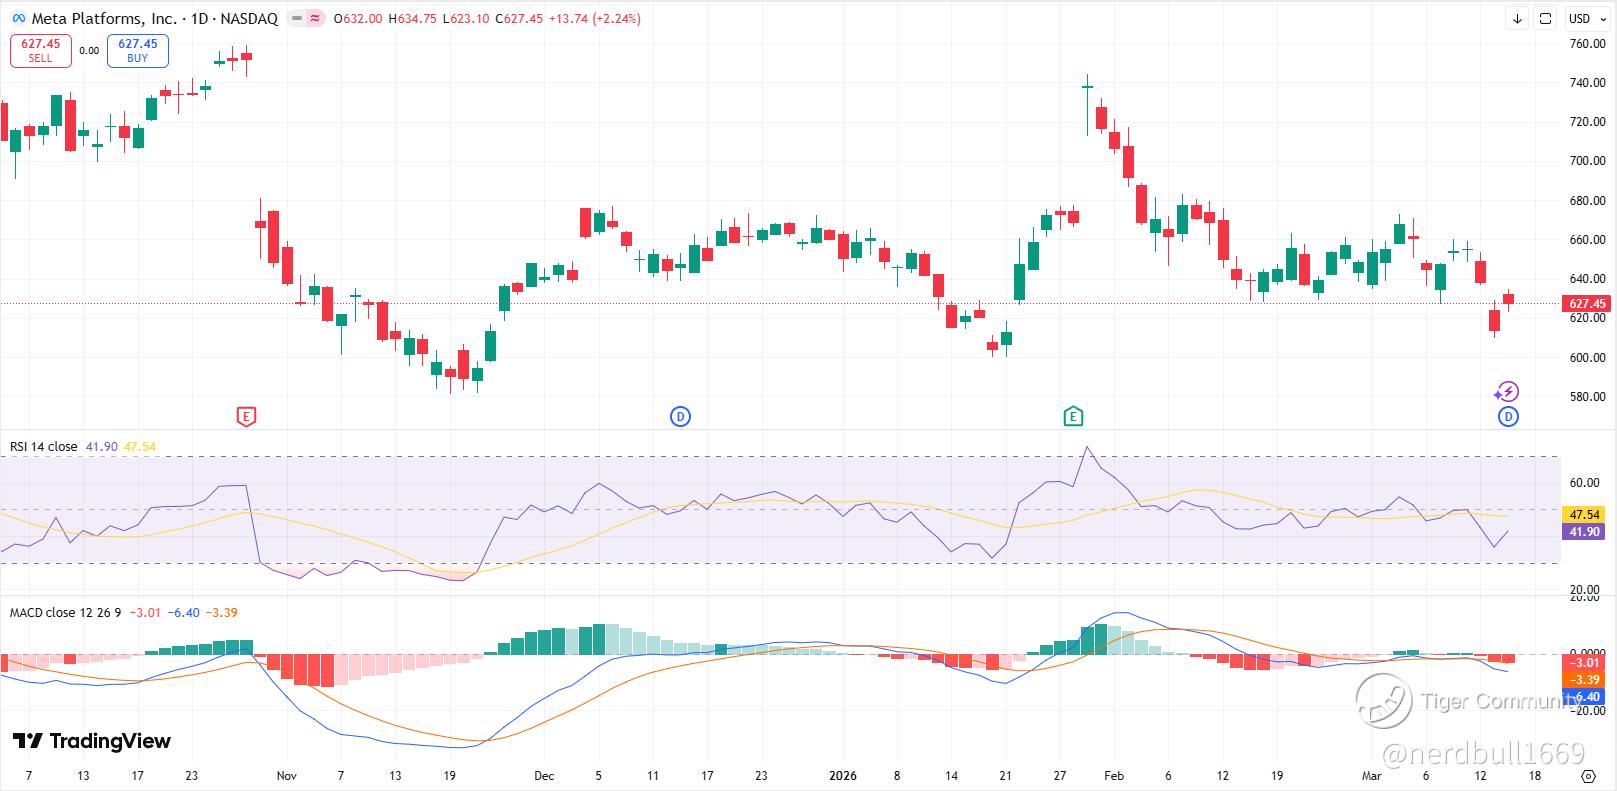
Task: Click the 740.00 price axis label
Action: 1588,83
